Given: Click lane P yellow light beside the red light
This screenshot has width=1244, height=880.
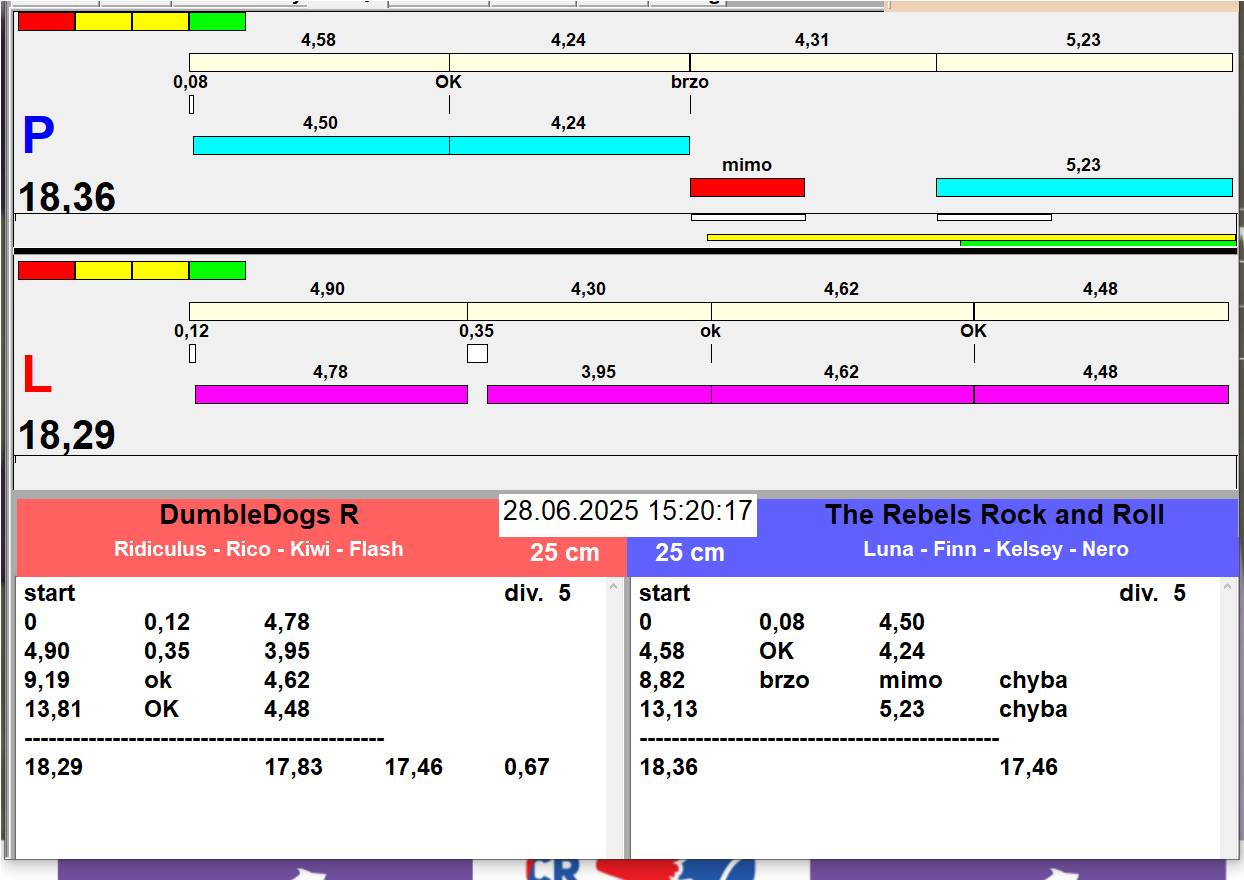Looking at the screenshot, I should 104,21.
